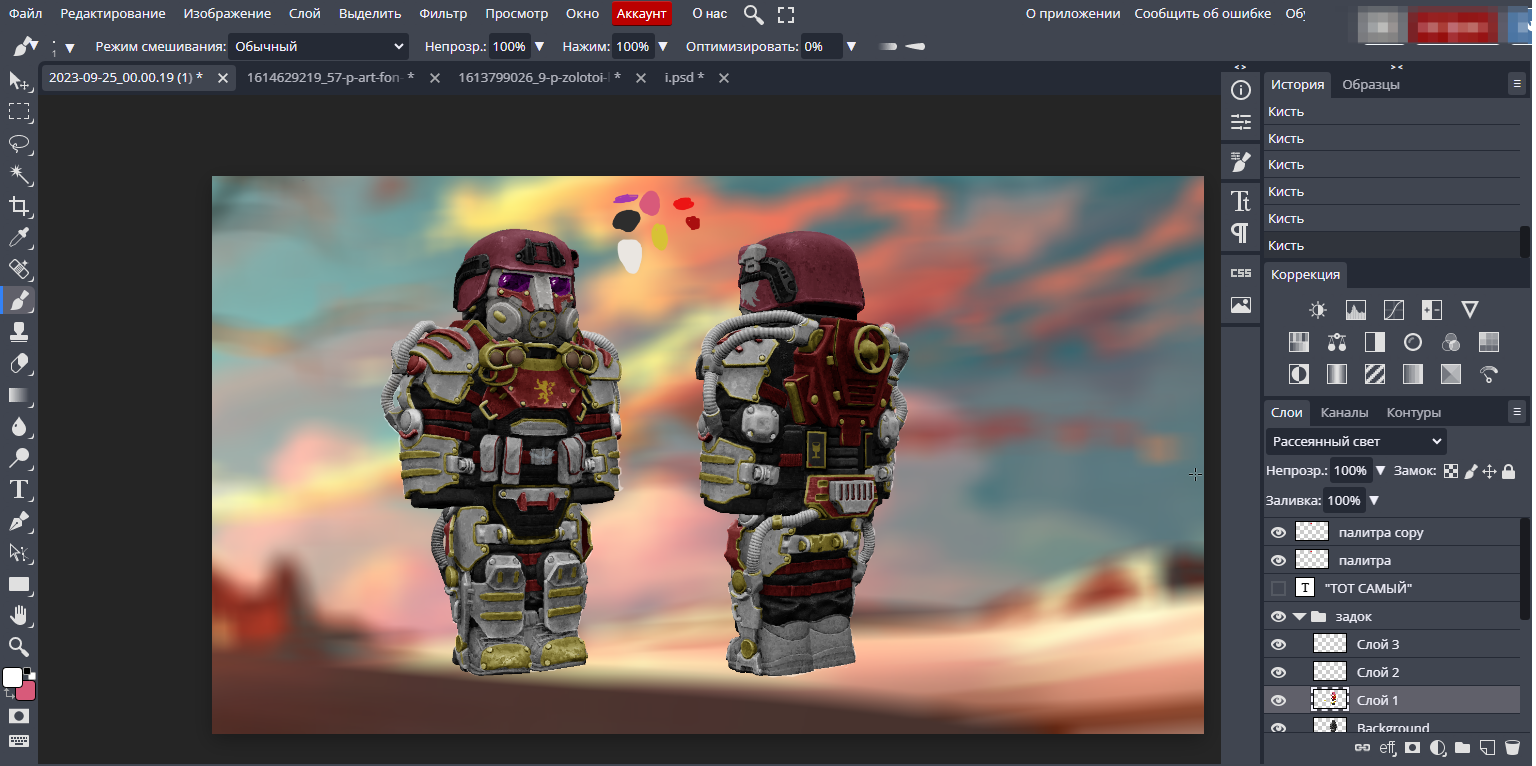This screenshot has width=1536, height=766.
Task: Add layer mask icon
Action: pyautogui.click(x=1412, y=747)
